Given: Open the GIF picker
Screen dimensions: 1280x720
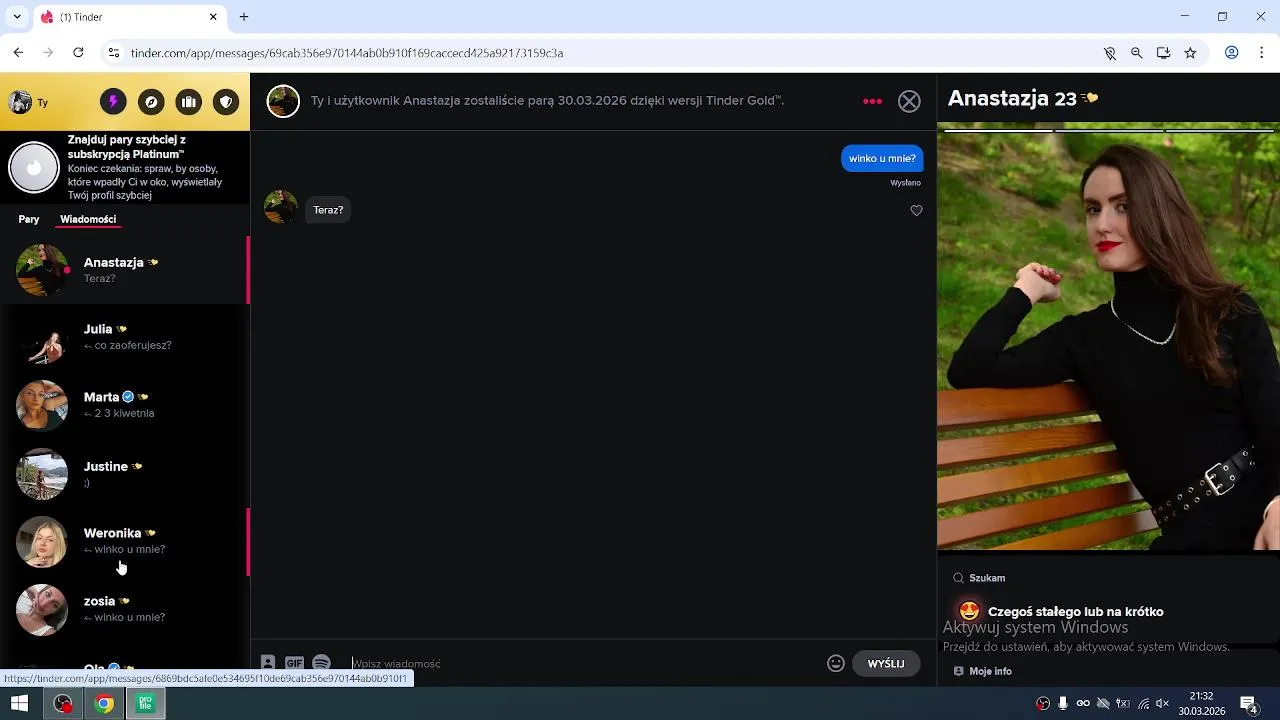Looking at the screenshot, I should [294, 663].
